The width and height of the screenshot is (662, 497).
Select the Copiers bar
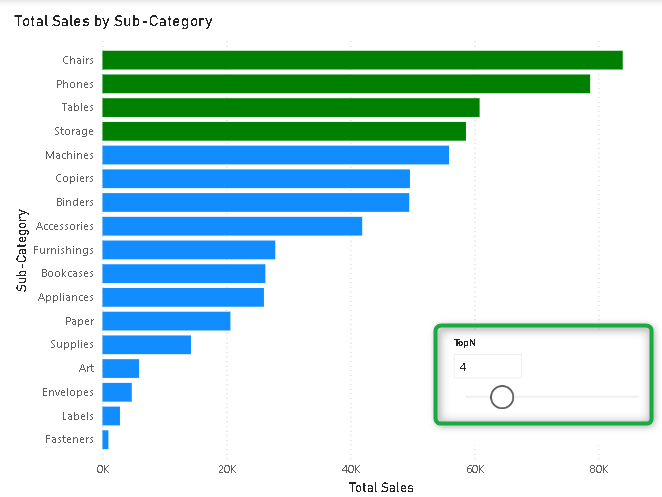click(x=256, y=178)
